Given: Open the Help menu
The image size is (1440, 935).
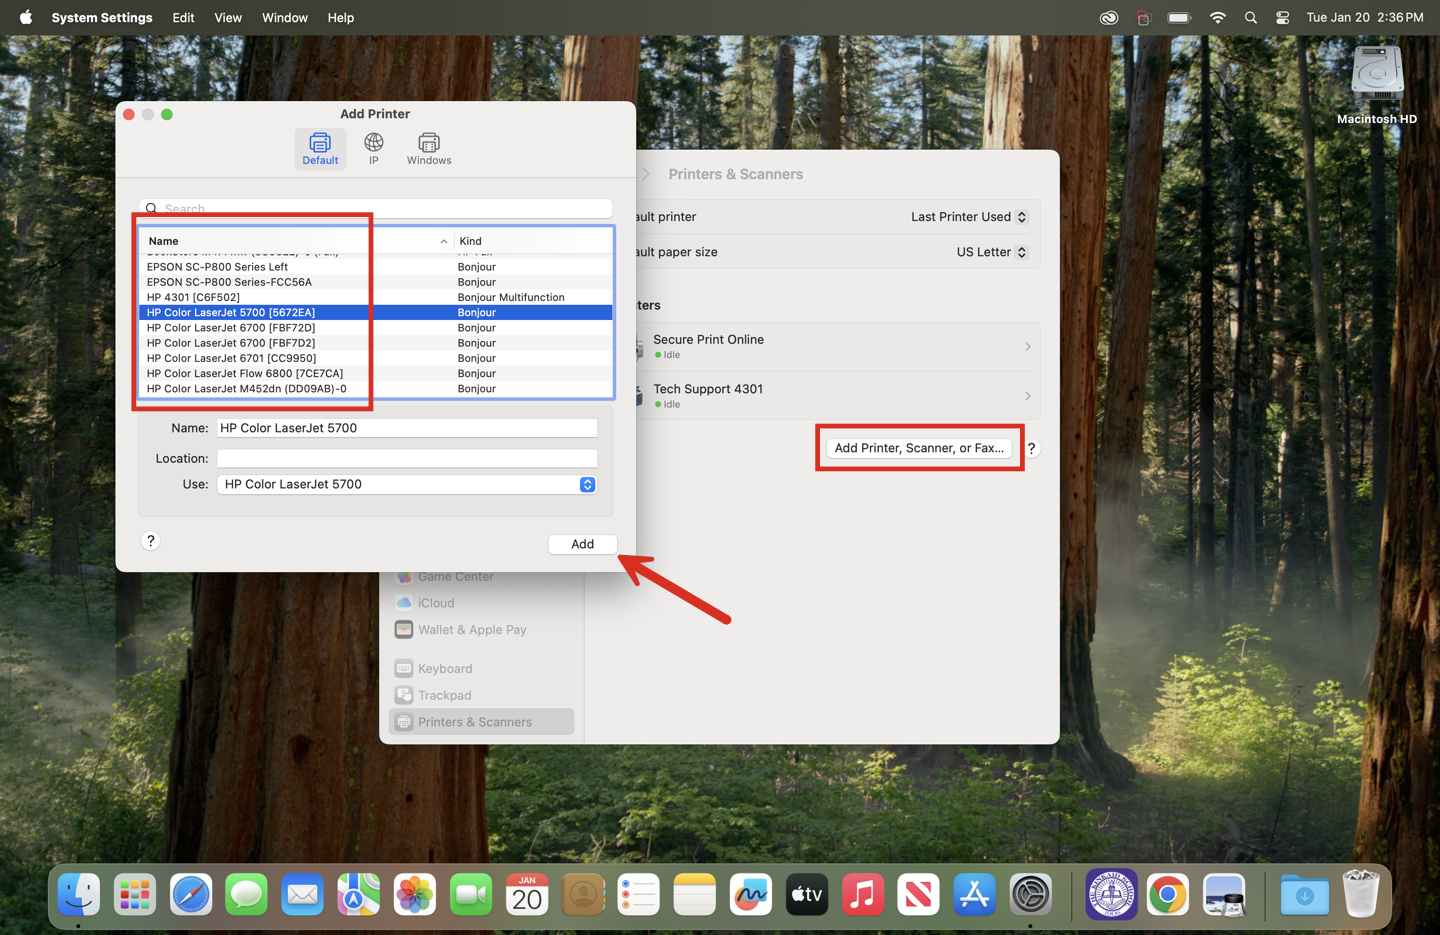Looking at the screenshot, I should click(x=341, y=17).
